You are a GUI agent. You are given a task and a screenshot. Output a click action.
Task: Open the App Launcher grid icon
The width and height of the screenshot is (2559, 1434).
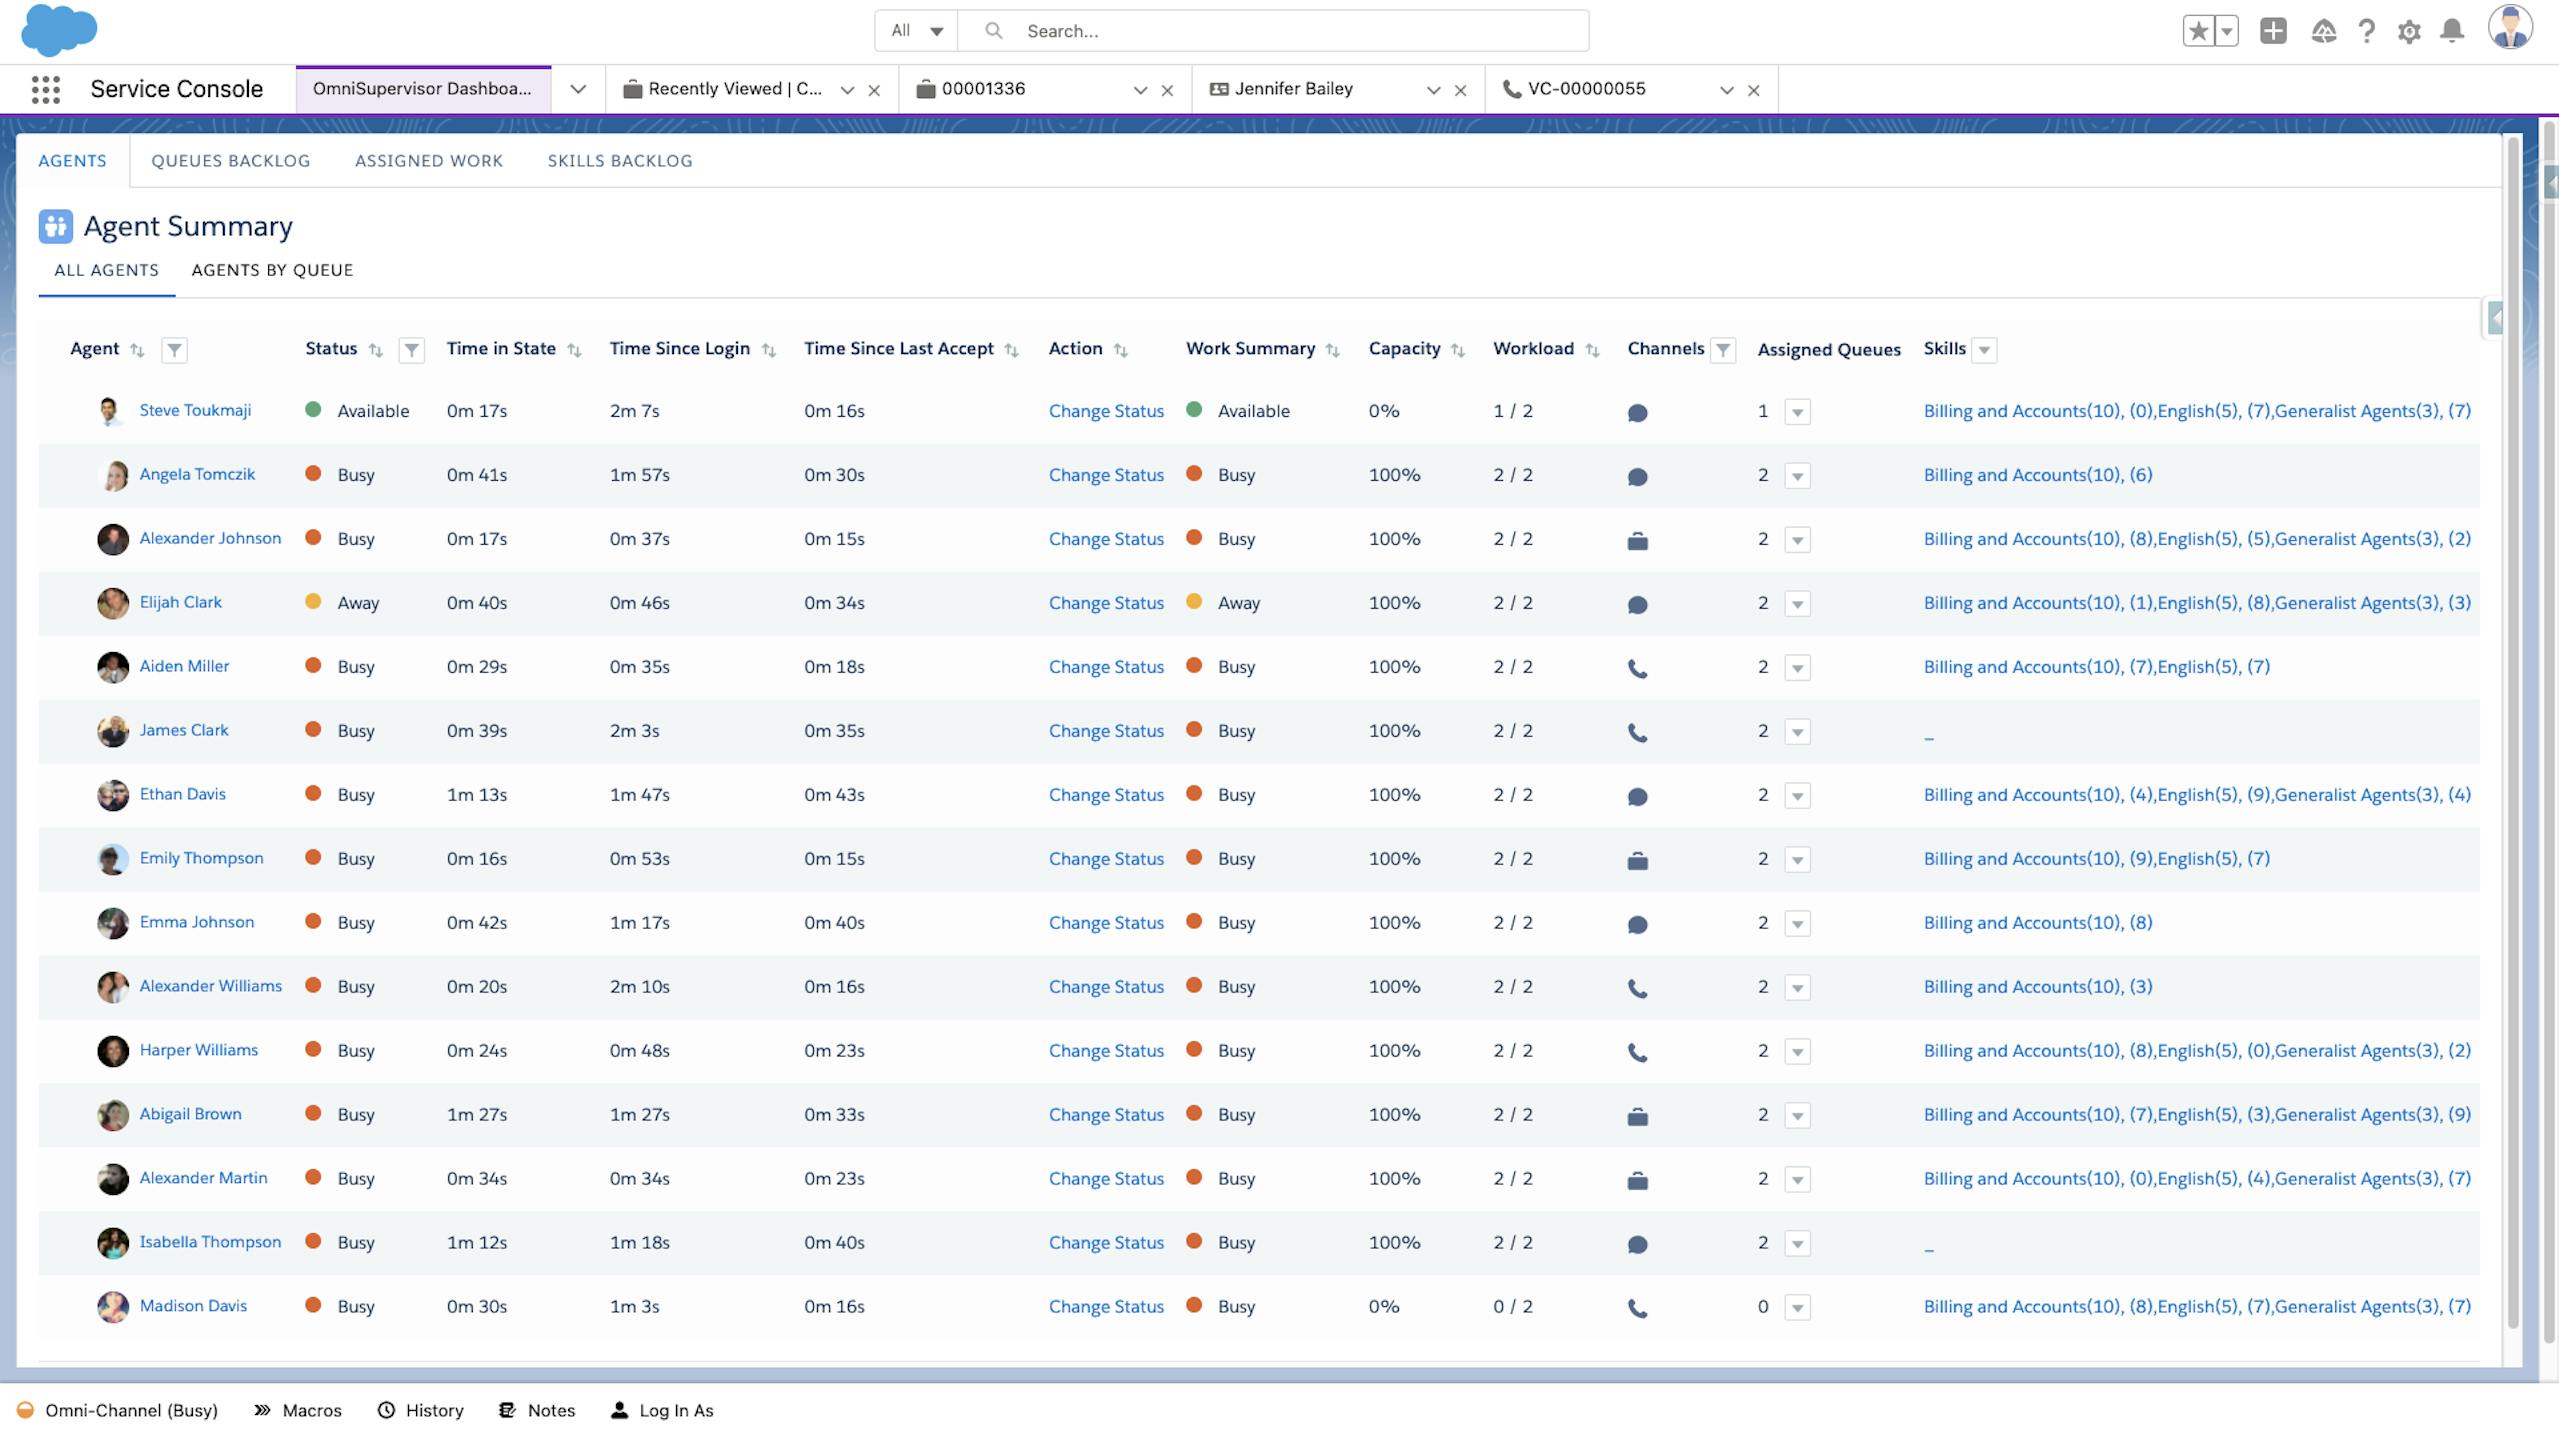click(x=45, y=90)
